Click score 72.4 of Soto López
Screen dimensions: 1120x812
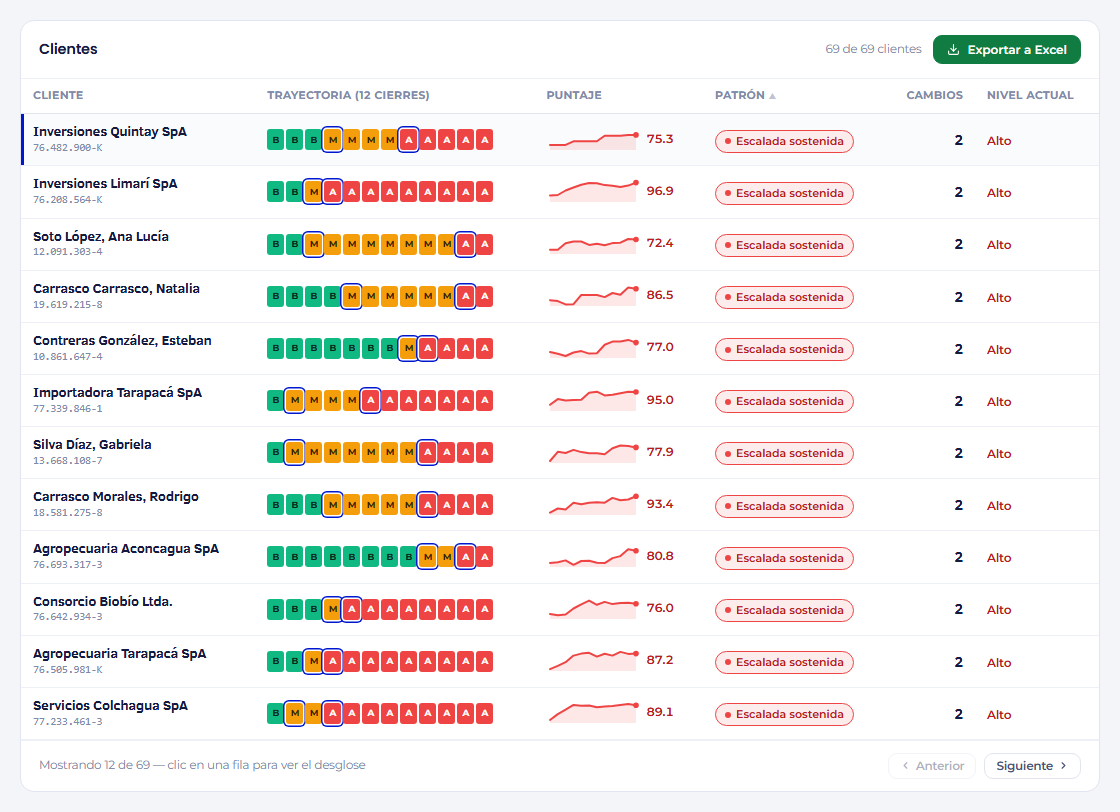660,243
